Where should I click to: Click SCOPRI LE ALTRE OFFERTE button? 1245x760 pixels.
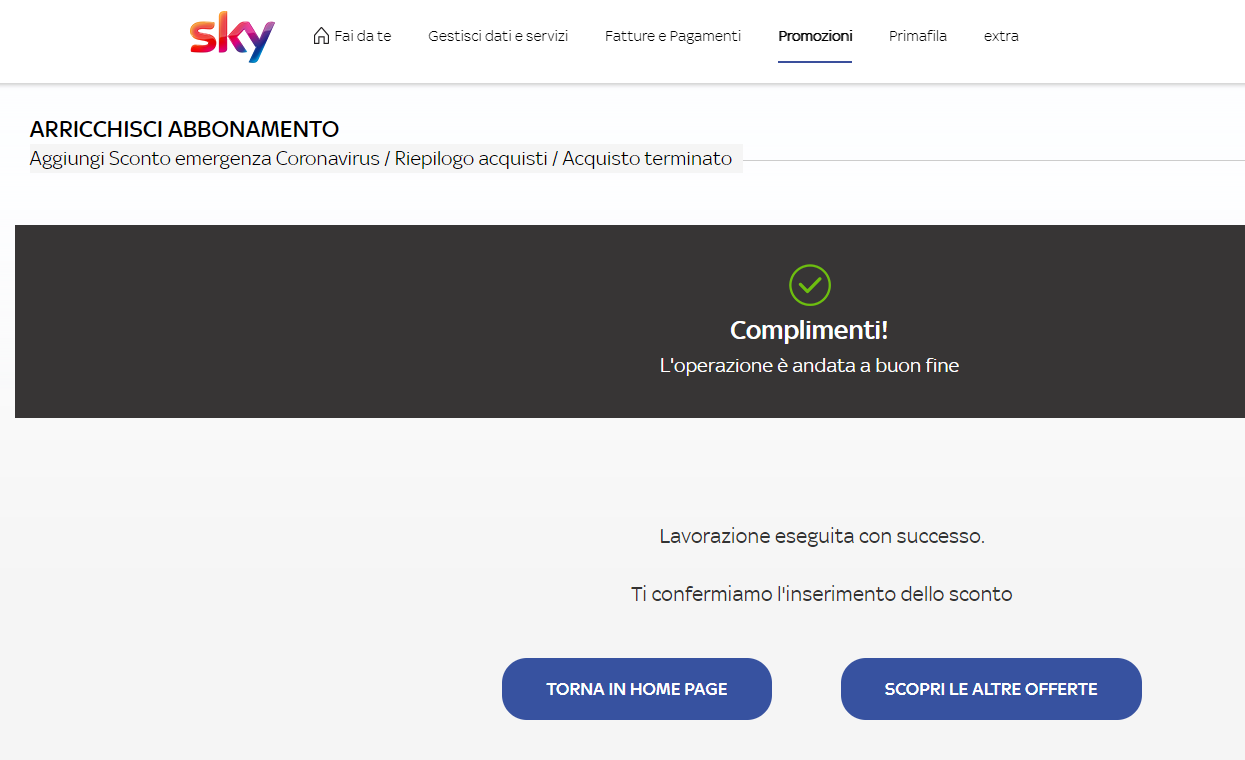[990, 689]
